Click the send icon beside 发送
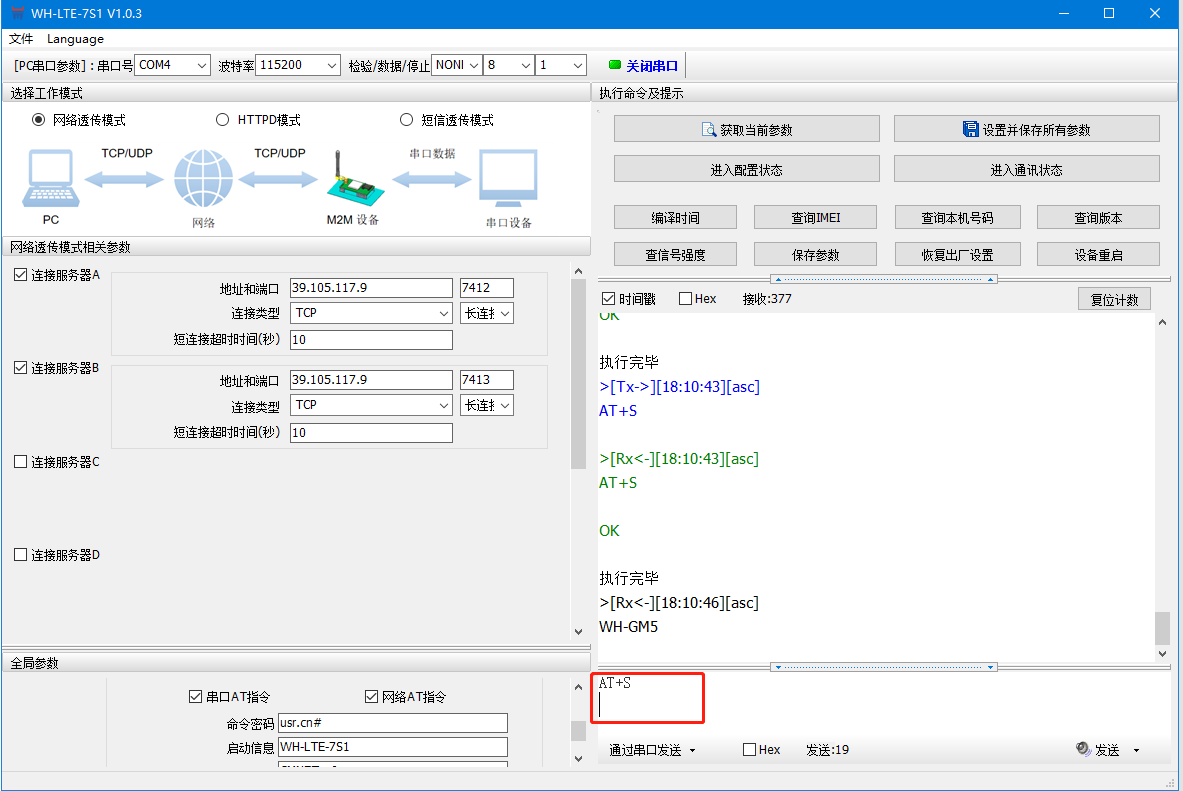This screenshot has width=1183, height=791. [1082, 749]
